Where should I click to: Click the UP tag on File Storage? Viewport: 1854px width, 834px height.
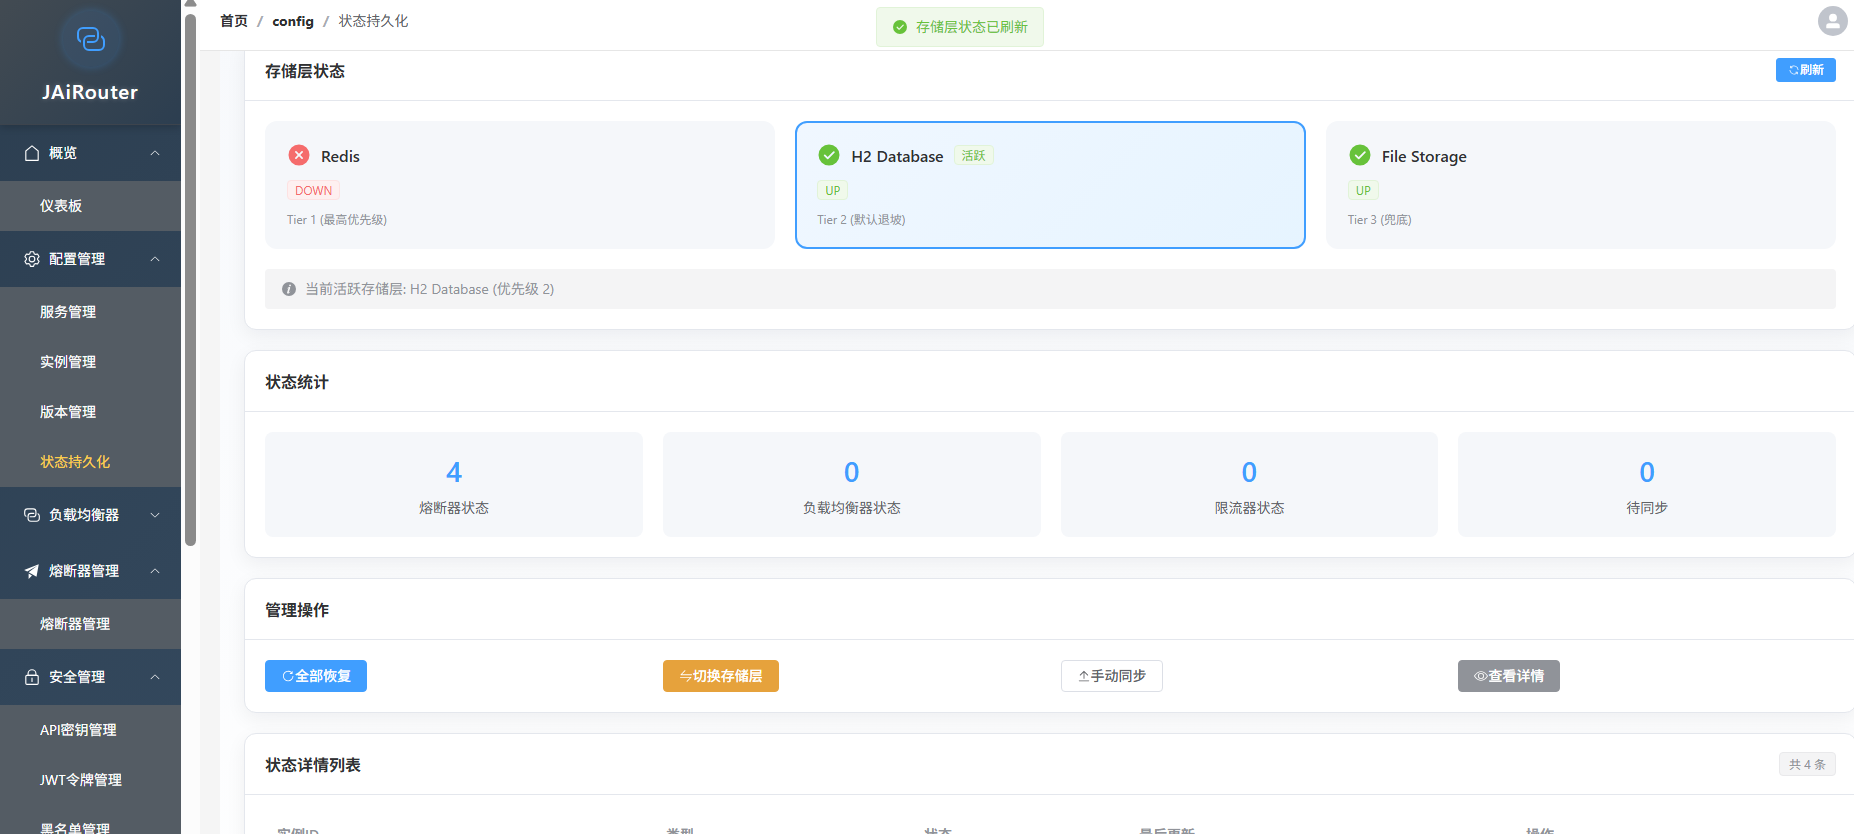tap(1363, 190)
